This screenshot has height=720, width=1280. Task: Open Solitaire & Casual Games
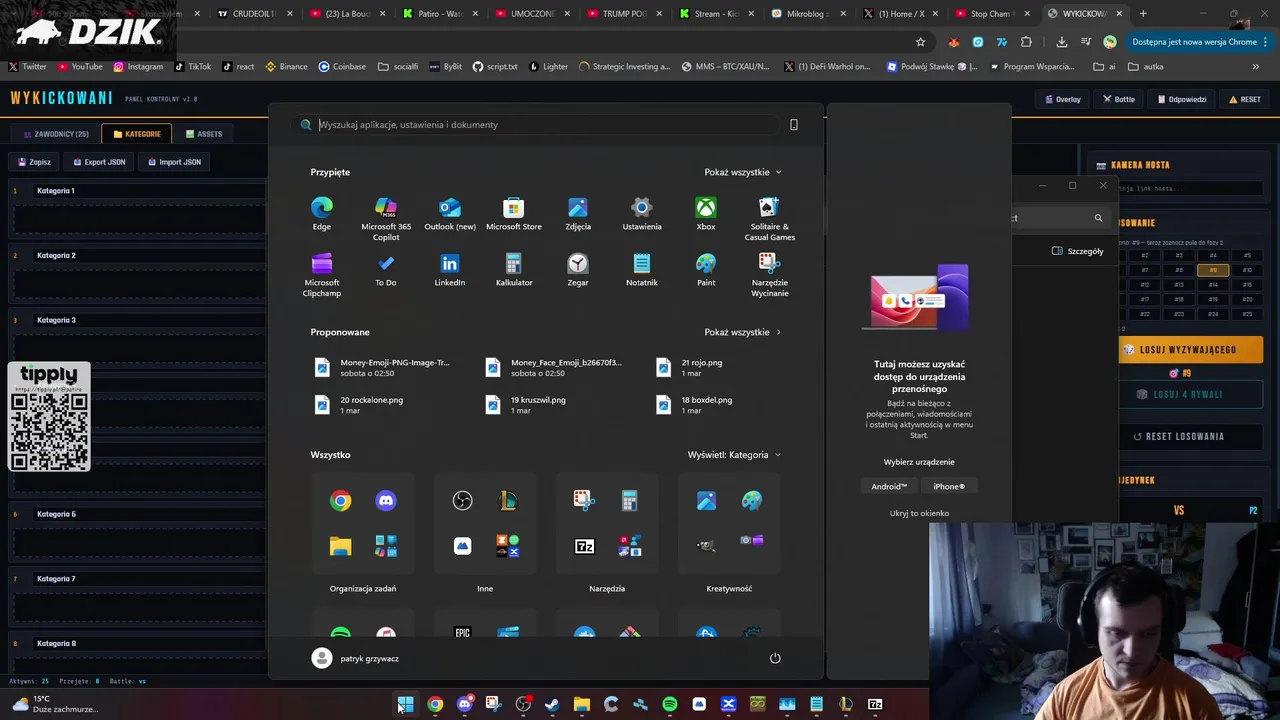tap(770, 218)
